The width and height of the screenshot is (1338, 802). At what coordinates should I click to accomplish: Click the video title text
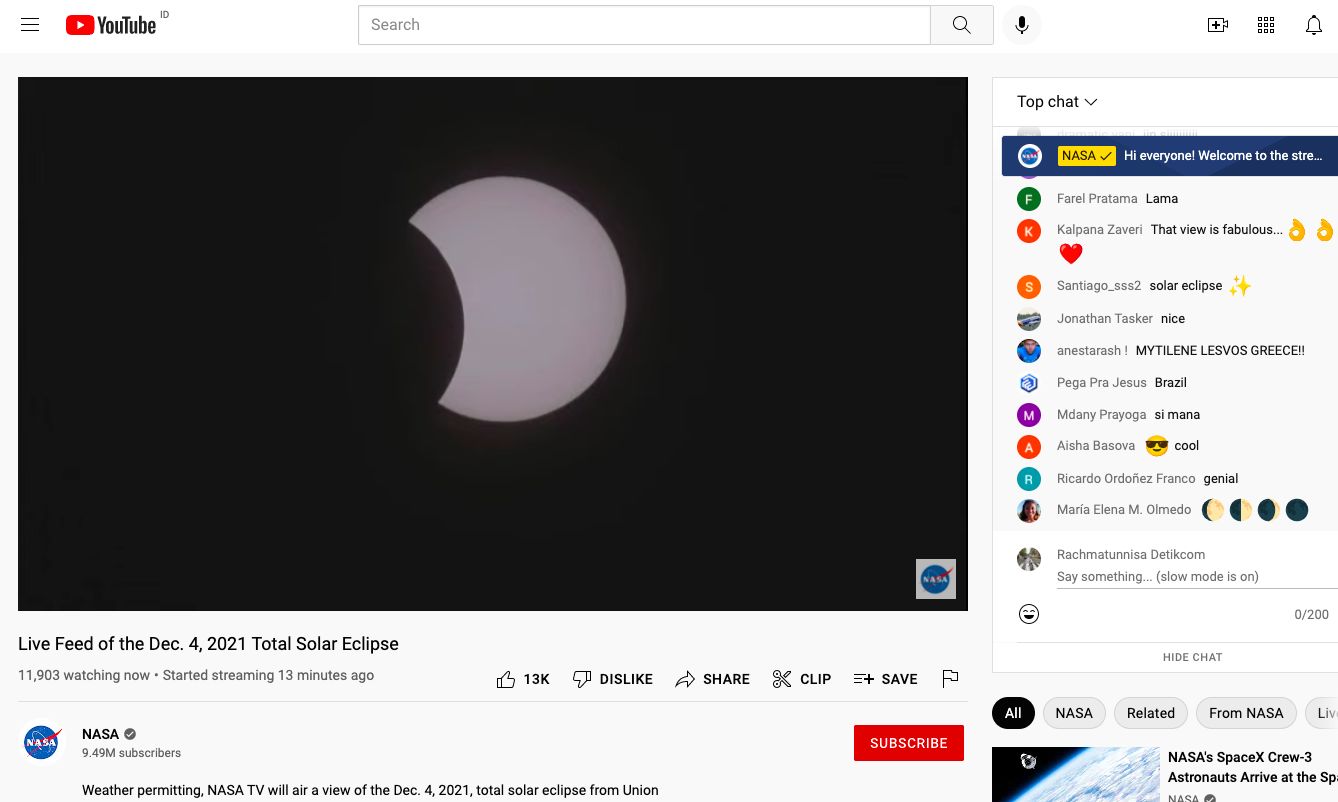[x=208, y=644]
